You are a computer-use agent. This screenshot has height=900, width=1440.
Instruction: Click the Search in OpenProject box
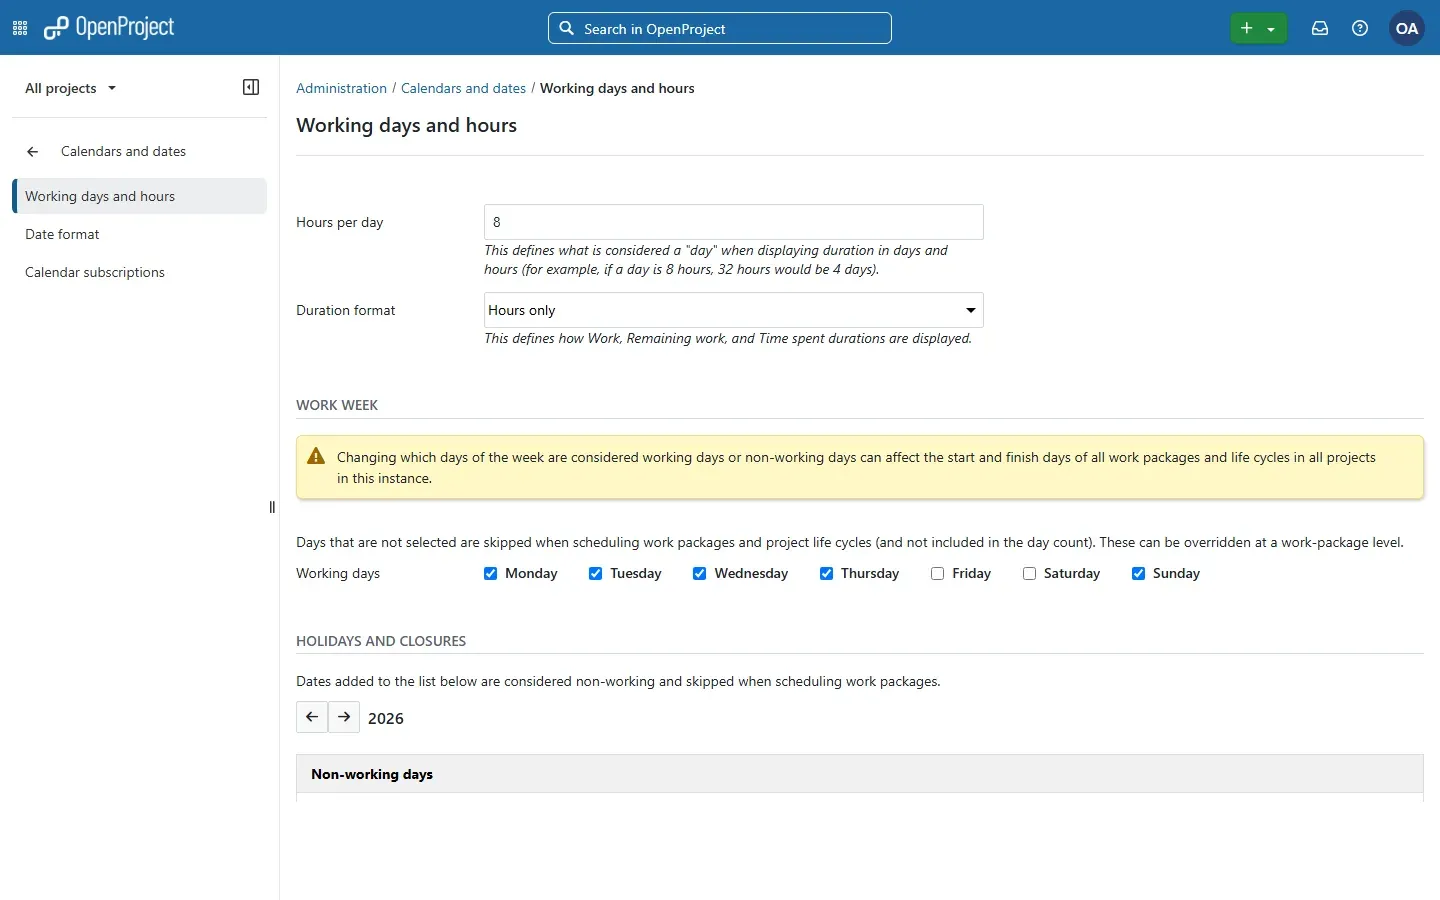tap(720, 28)
